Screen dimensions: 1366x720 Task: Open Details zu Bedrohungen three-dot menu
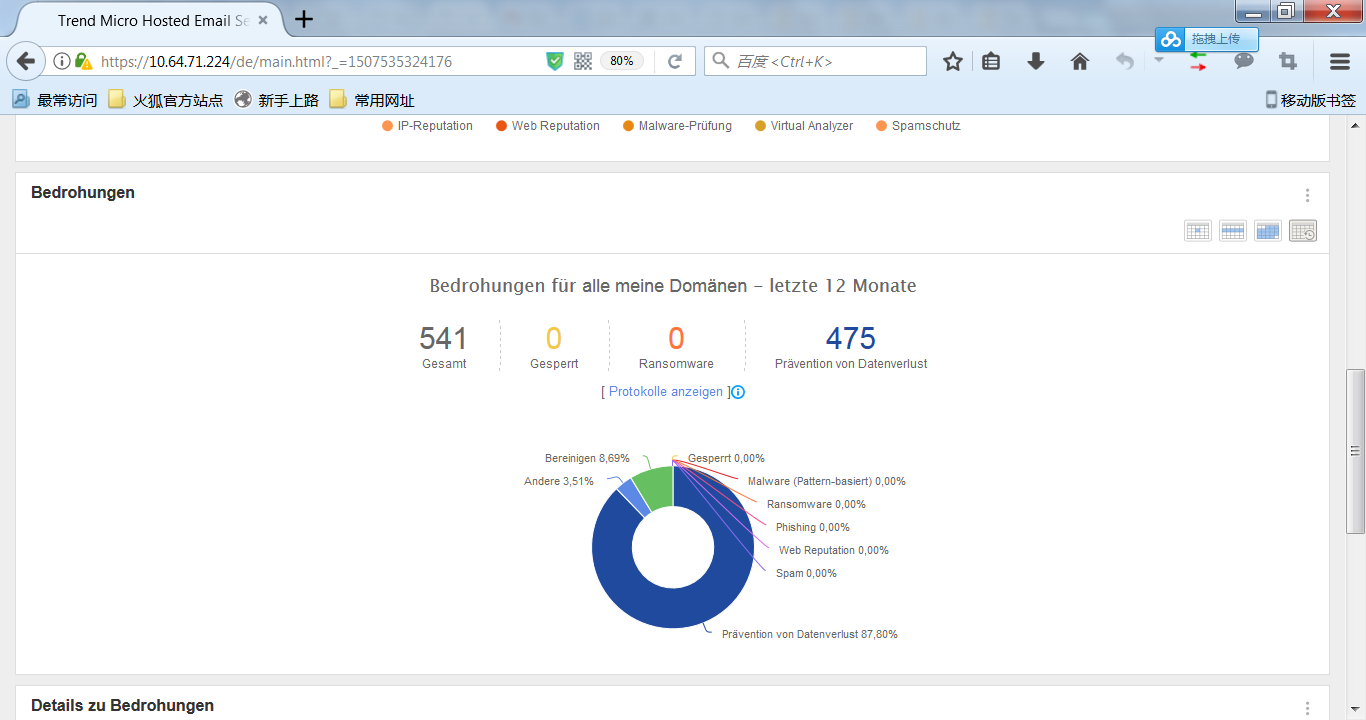pos(1306,708)
